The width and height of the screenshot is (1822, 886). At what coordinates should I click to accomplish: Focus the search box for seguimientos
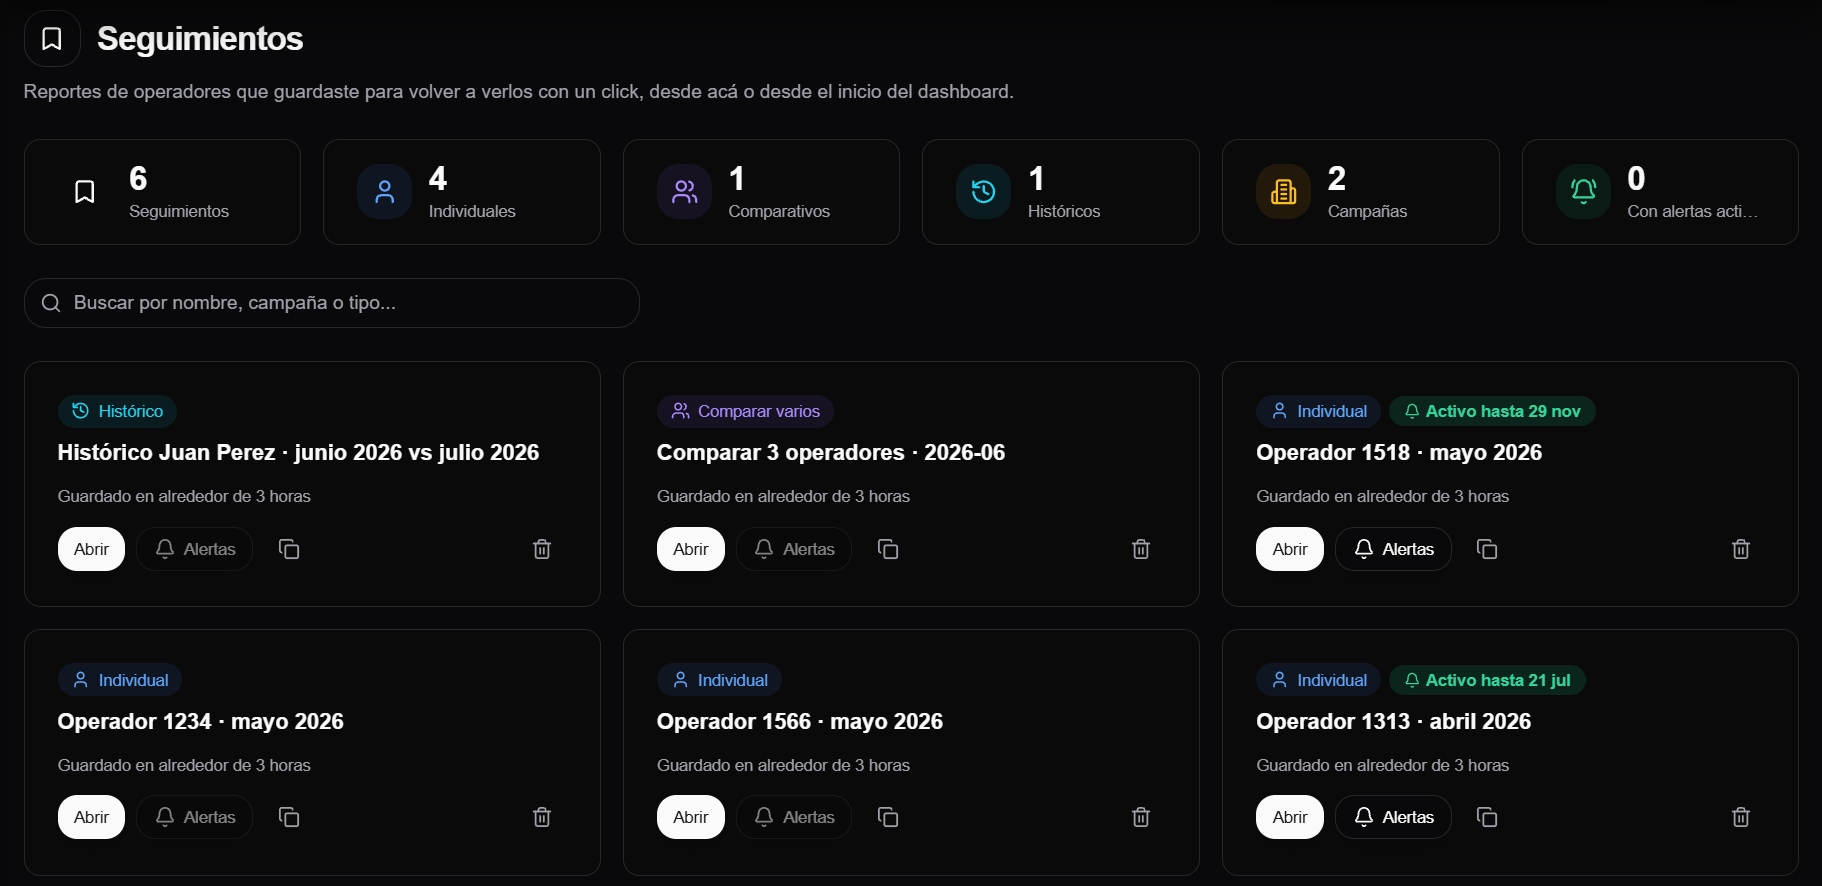332,303
